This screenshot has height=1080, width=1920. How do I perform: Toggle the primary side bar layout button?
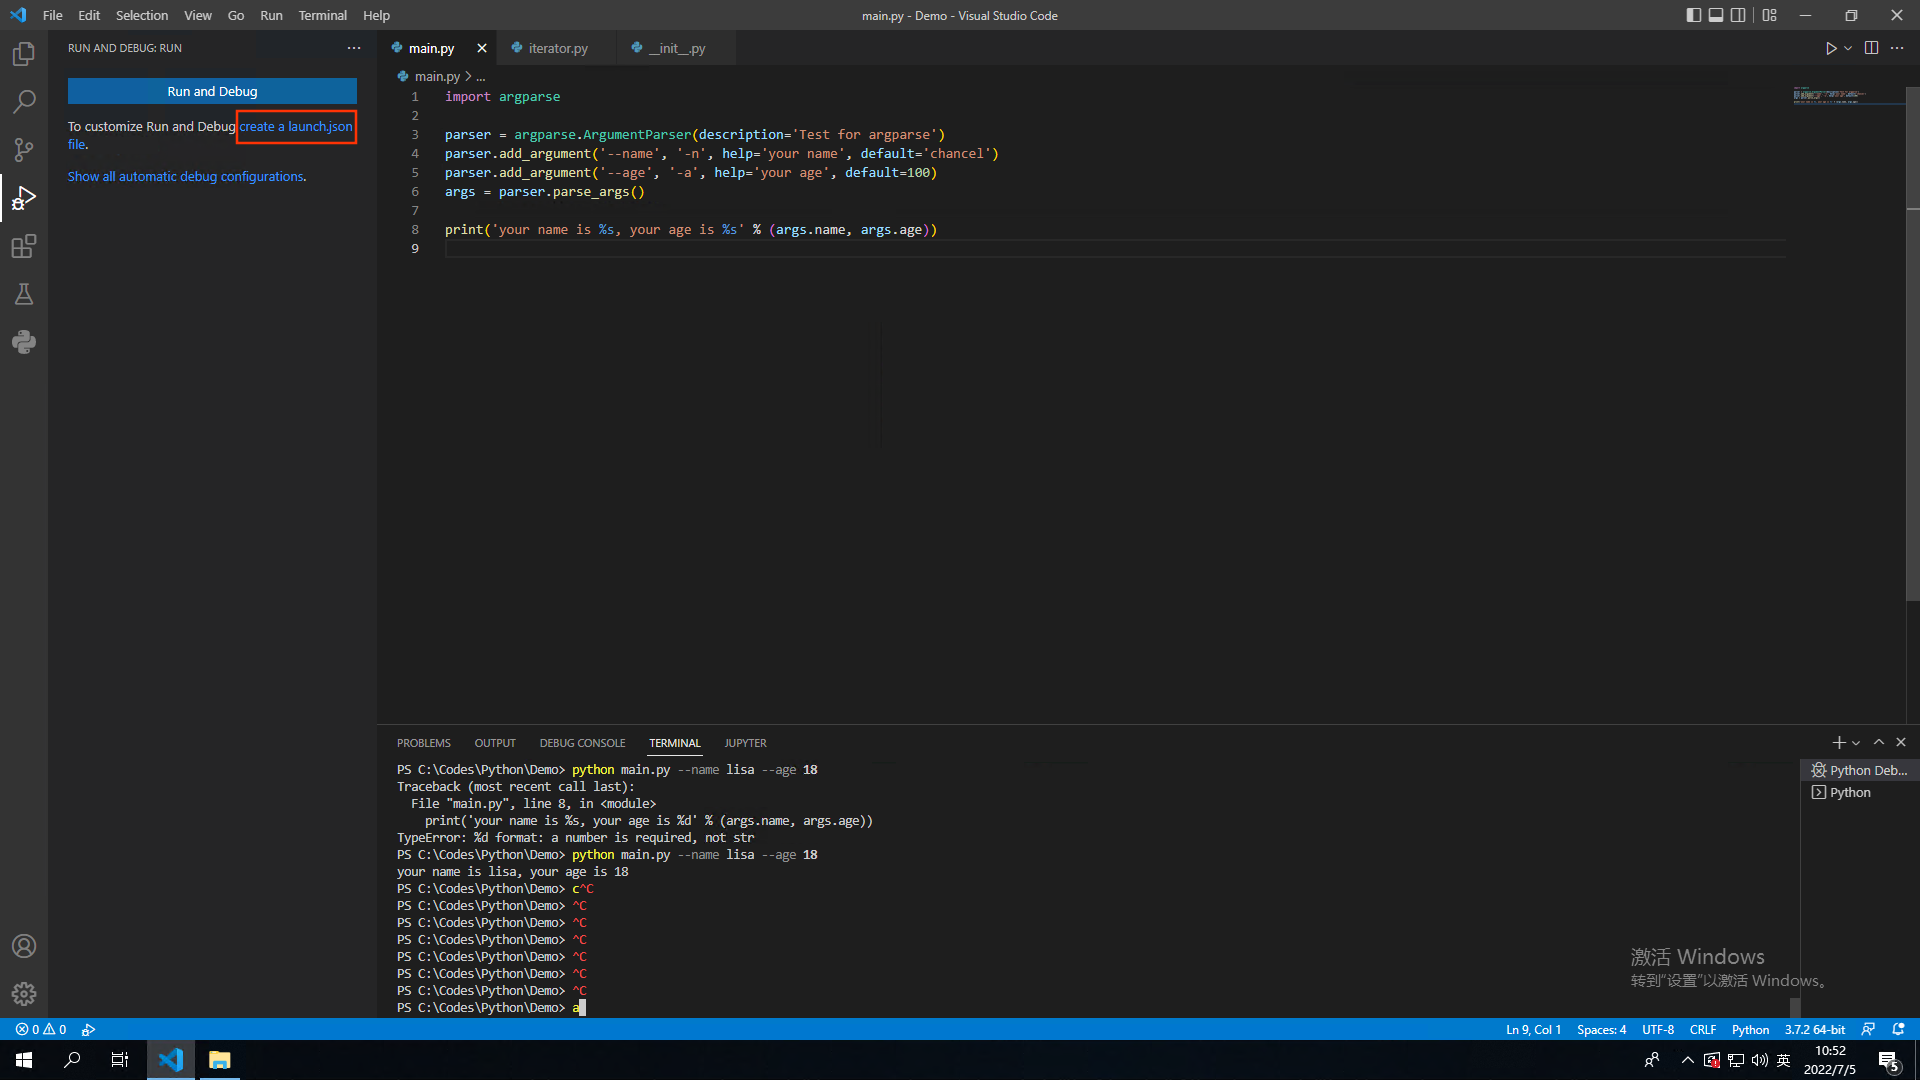coord(1693,15)
